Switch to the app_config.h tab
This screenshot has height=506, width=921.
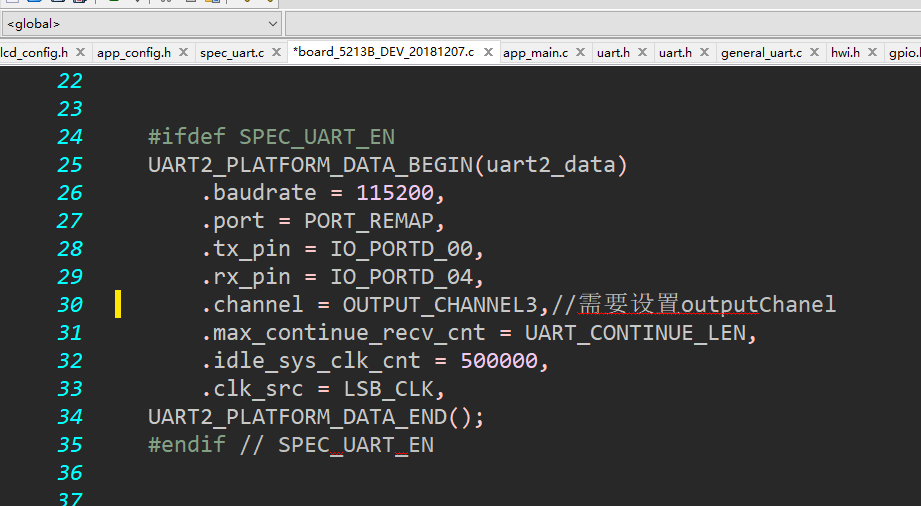tap(134, 53)
